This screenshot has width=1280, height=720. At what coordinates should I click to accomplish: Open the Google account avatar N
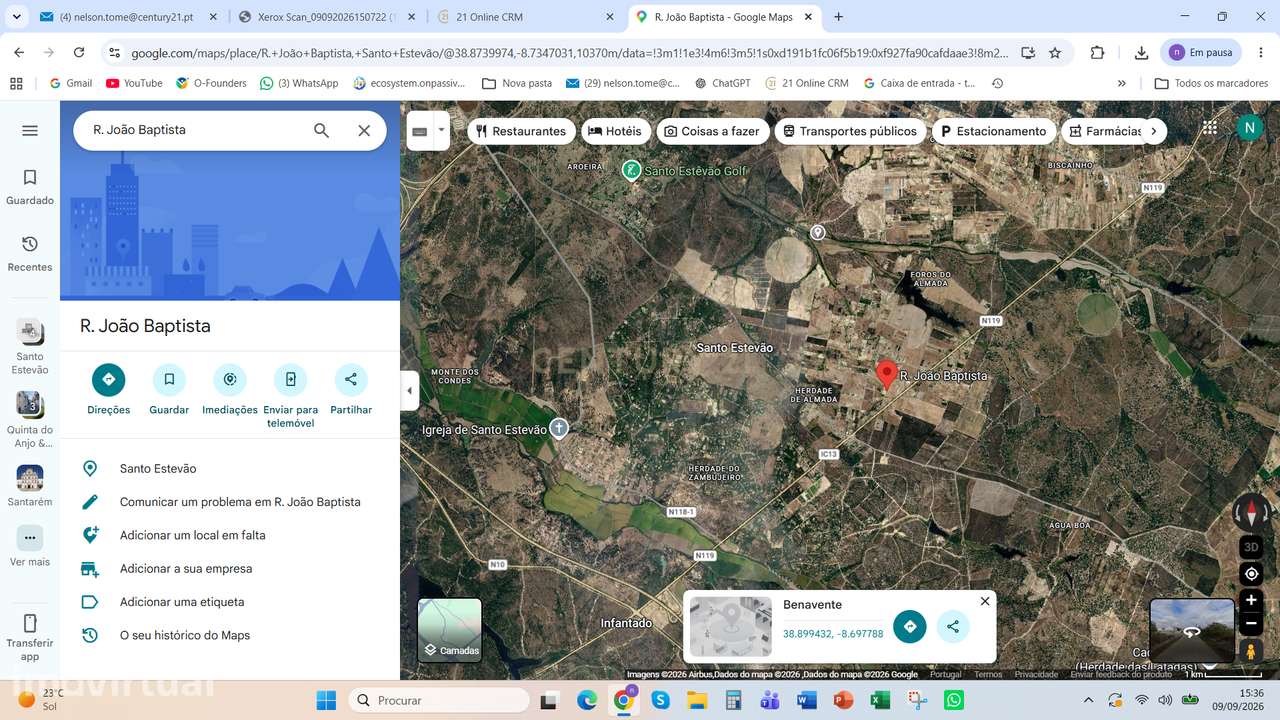tap(1249, 127)
